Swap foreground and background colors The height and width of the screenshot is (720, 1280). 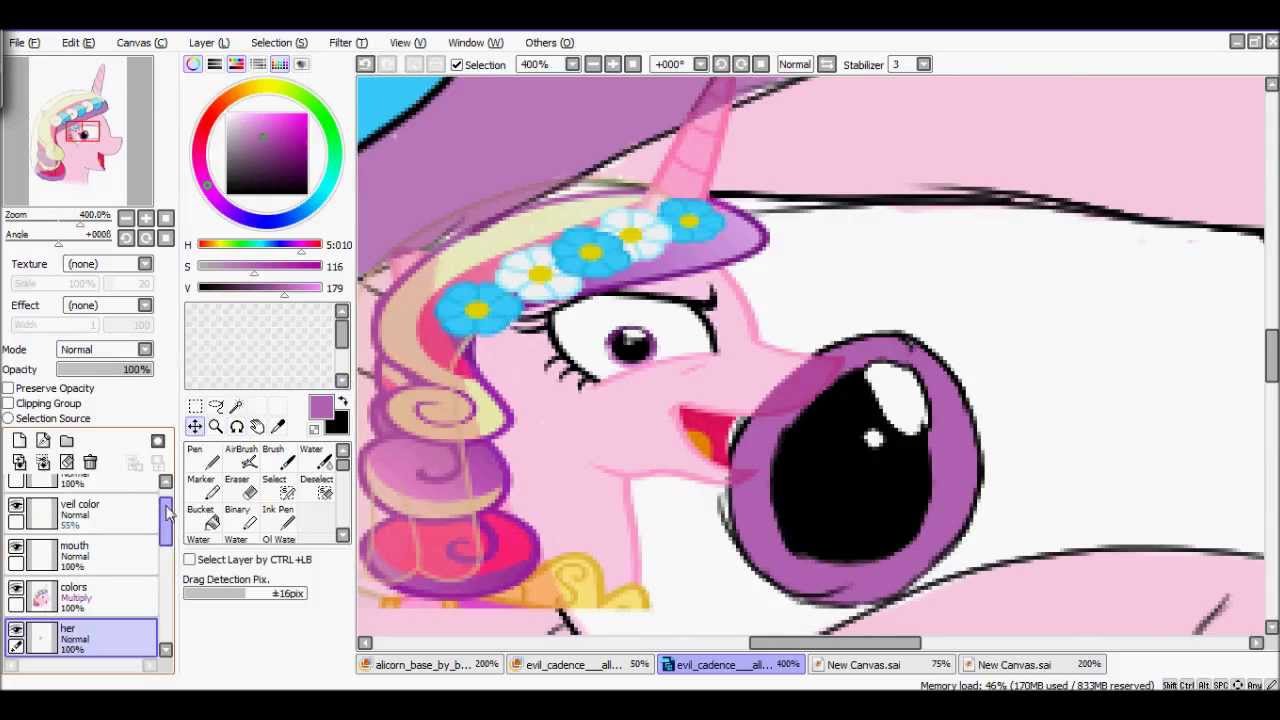pos(342,401)
